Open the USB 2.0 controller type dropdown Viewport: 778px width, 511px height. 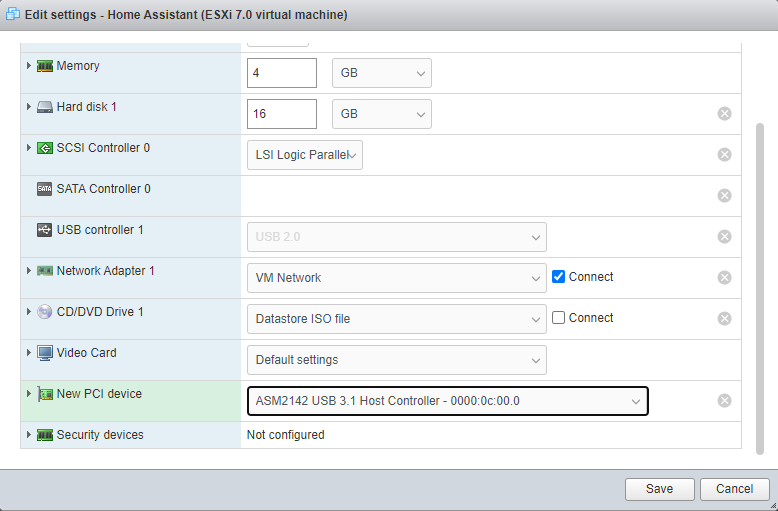click(x=397, y=237)
